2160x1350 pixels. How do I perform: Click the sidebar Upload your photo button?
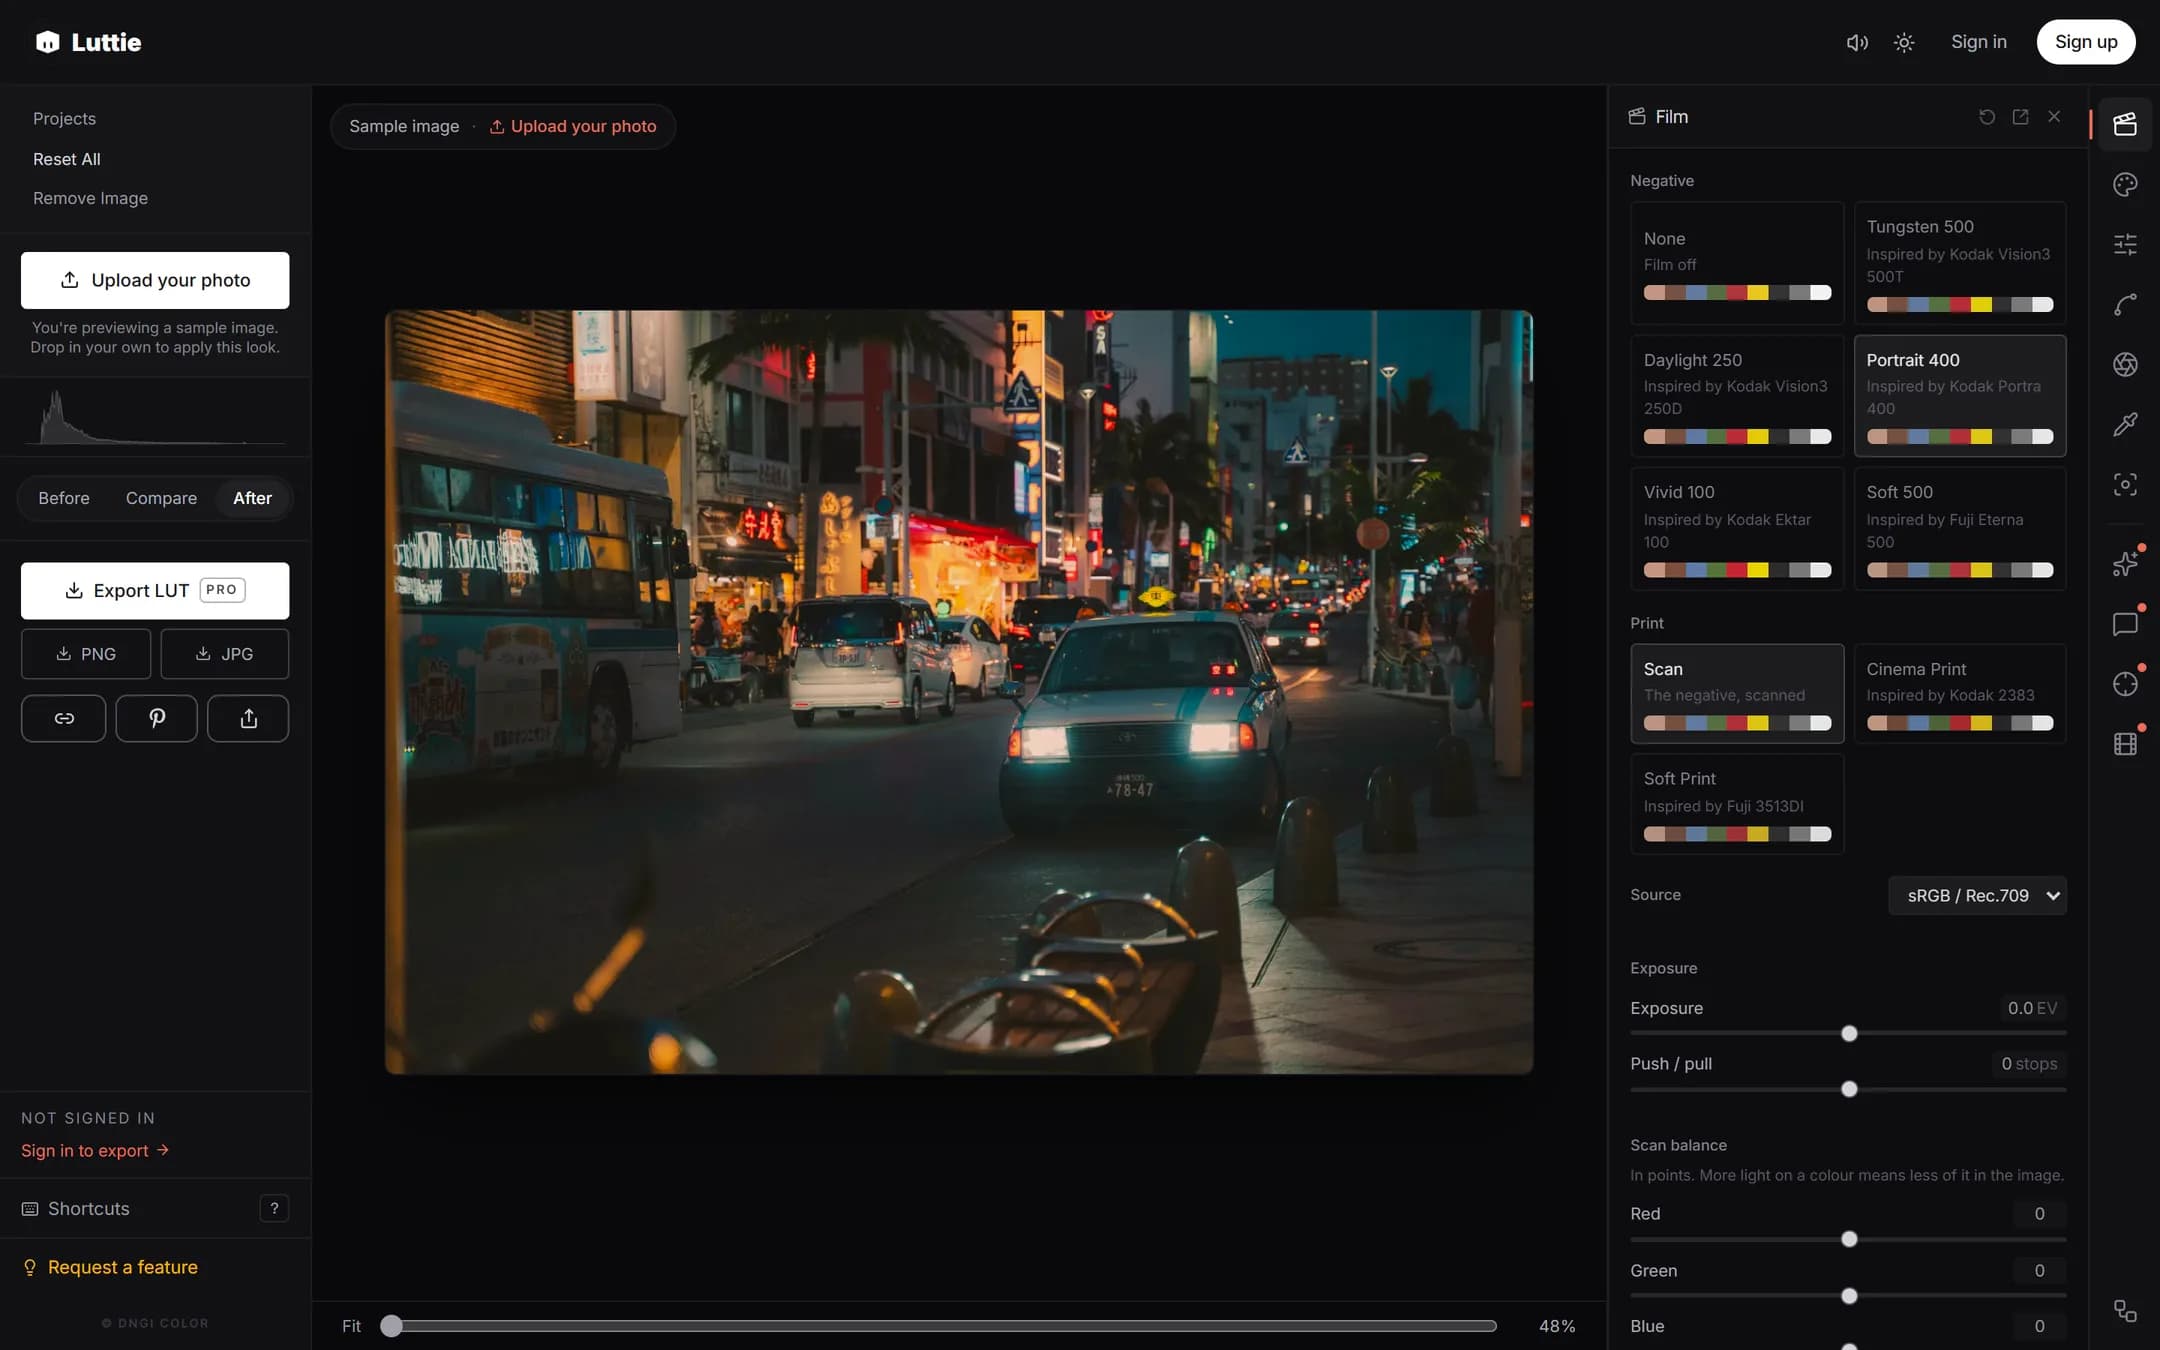click(155, 280)
